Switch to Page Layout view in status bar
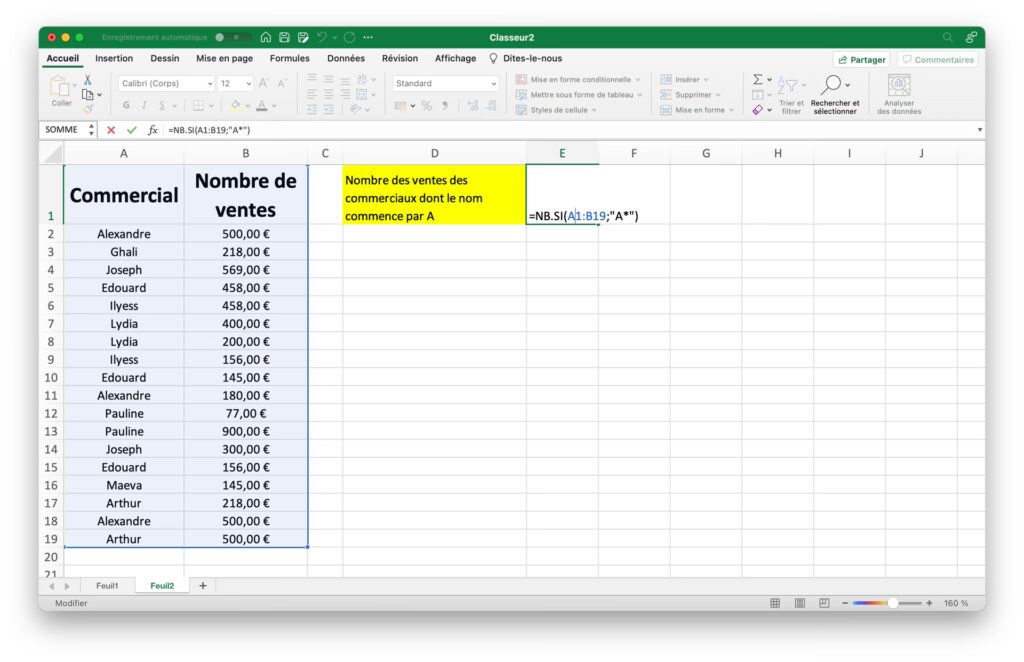The width and height of the screenshot is (1024, 662). [x=800, y=603]
